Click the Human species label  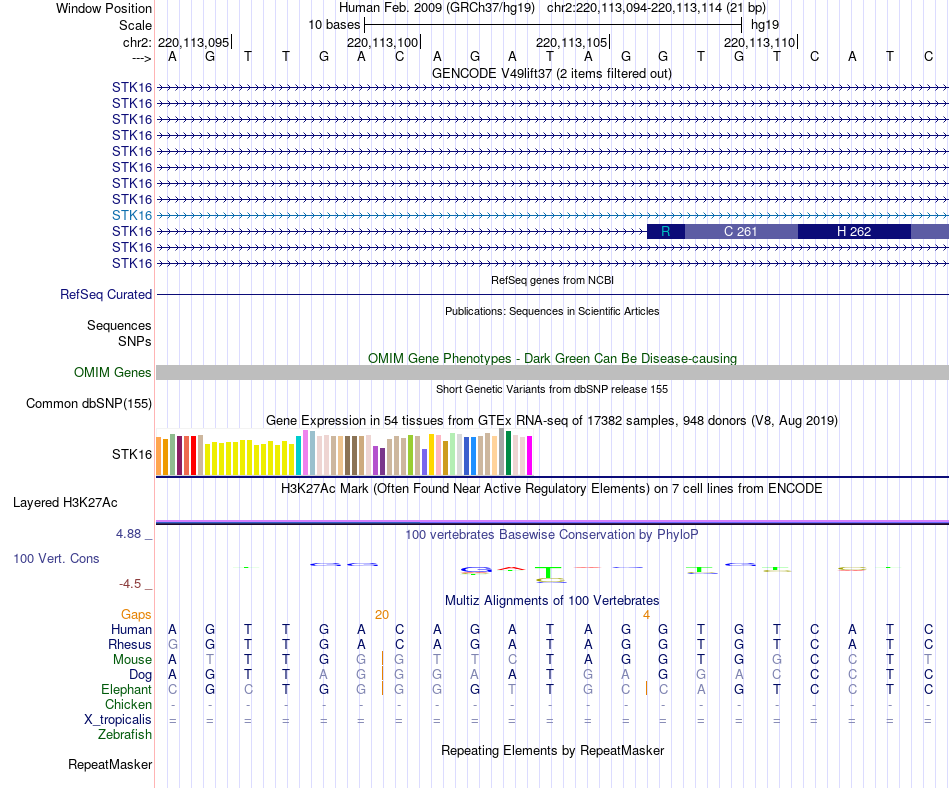[131, 630]
